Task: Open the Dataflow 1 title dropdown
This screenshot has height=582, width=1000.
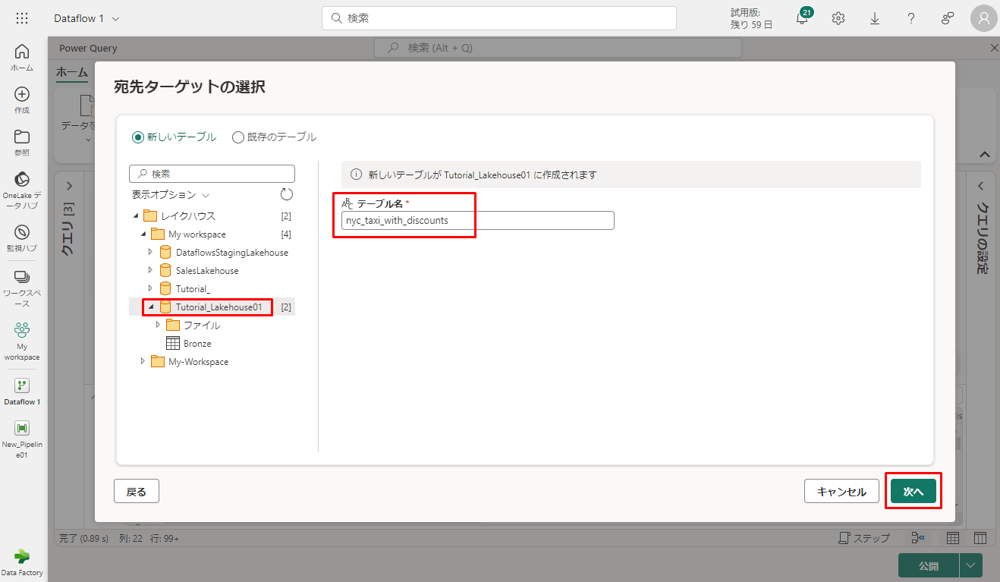Action: coord(115,18)
